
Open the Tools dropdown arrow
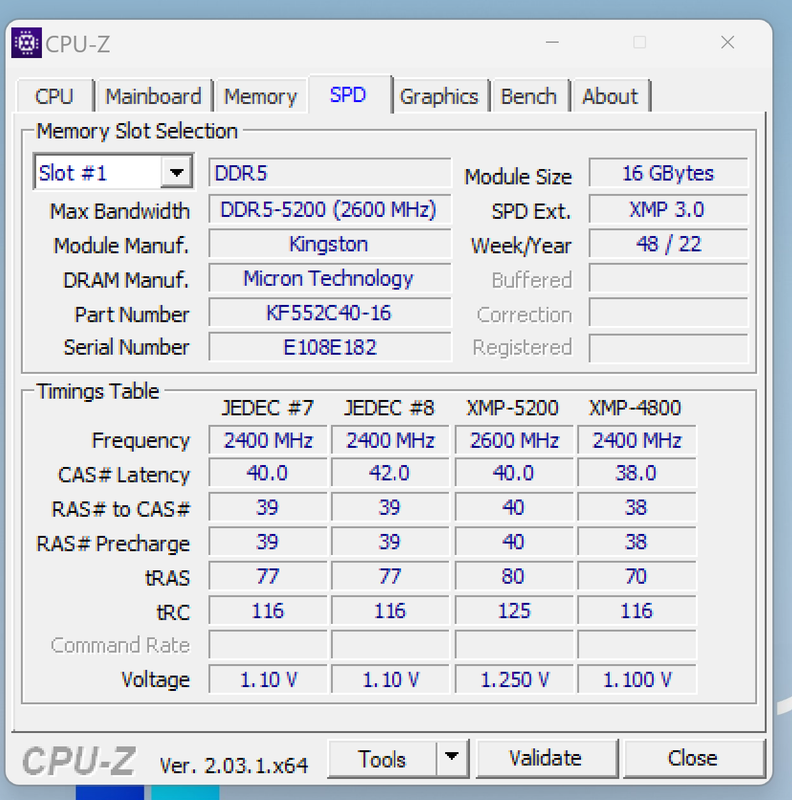(x=452, y=758)
